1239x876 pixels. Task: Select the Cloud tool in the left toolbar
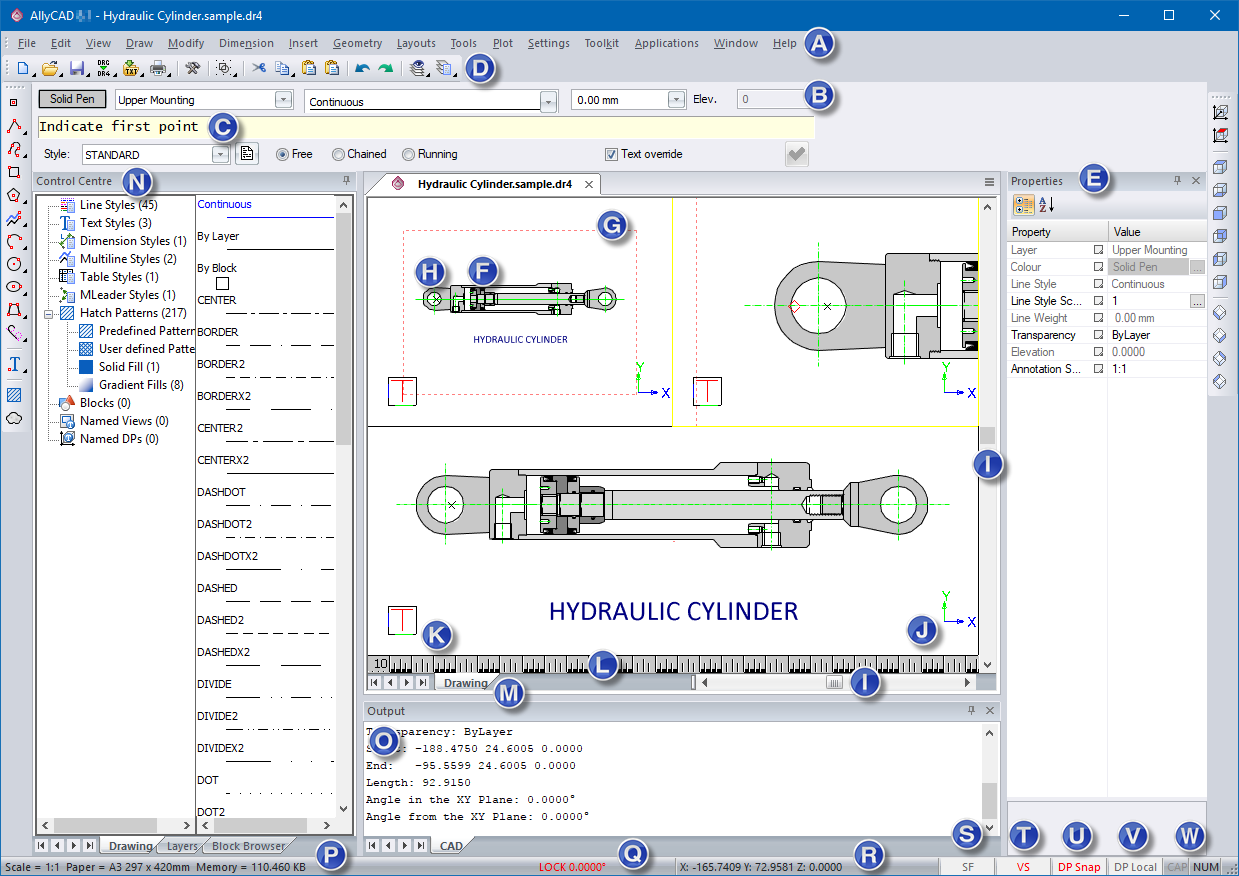(14, 418)
